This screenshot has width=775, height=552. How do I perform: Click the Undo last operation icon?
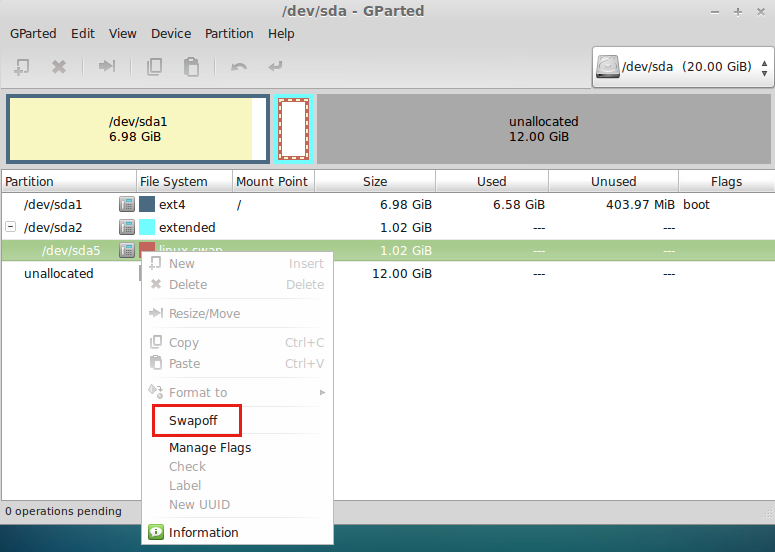point(239,67)
